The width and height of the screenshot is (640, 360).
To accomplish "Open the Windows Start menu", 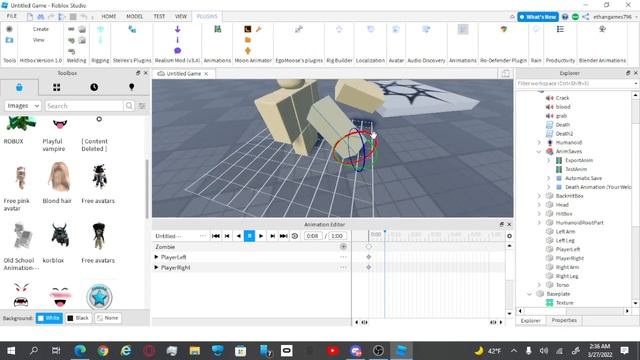I will coord(11,351).
